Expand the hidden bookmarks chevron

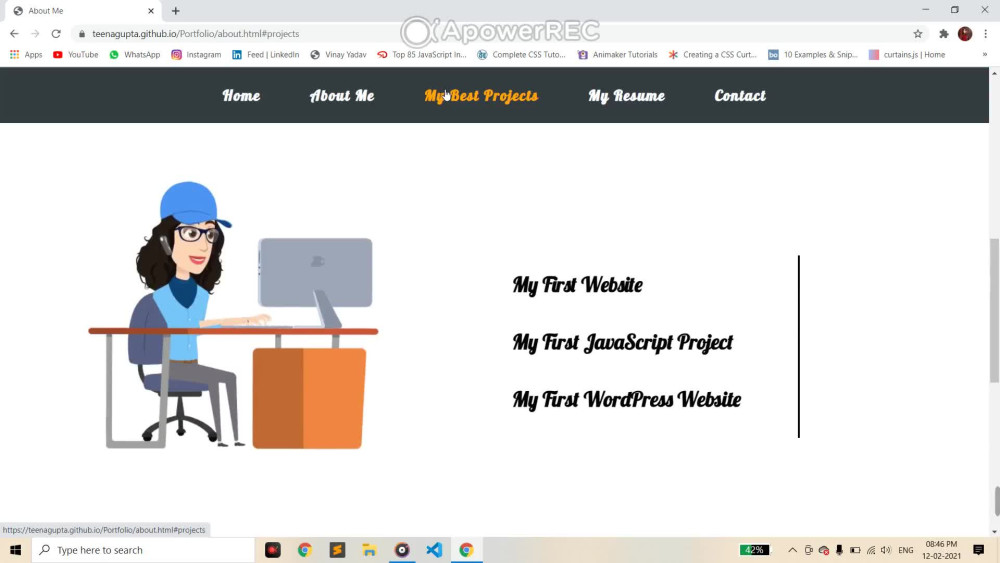coord(985,55)
